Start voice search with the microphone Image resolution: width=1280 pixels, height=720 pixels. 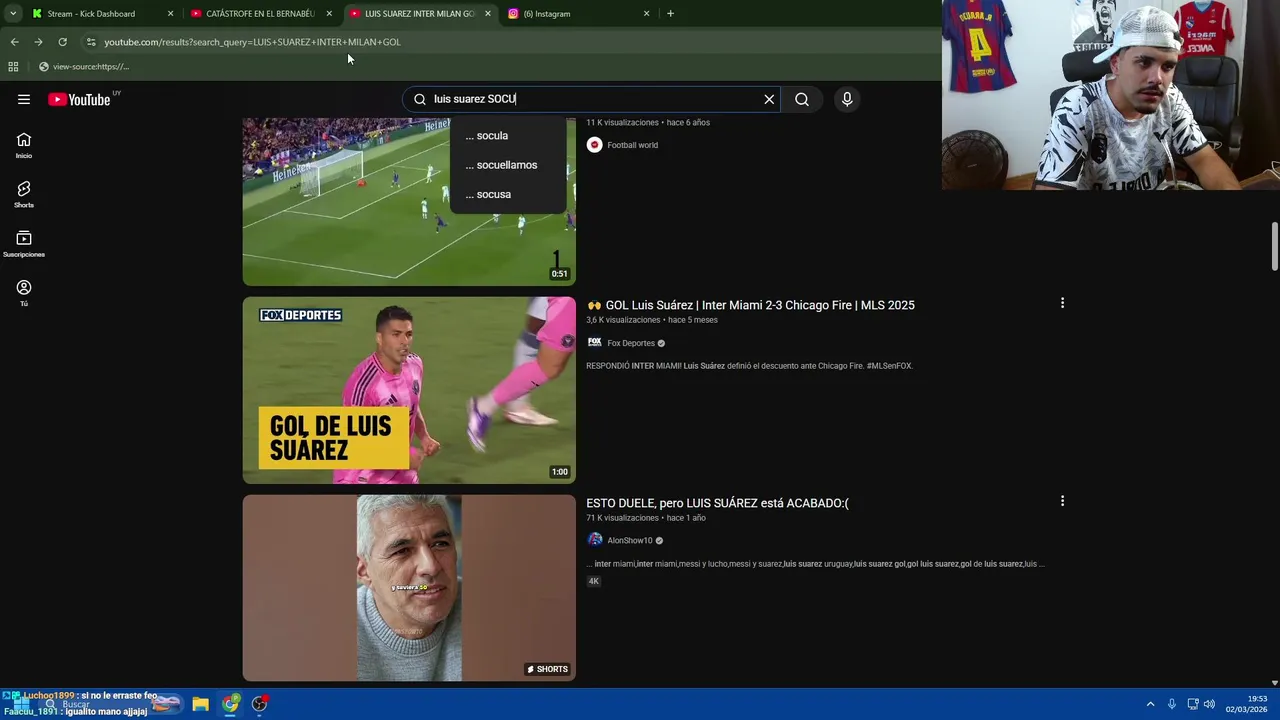847,99
